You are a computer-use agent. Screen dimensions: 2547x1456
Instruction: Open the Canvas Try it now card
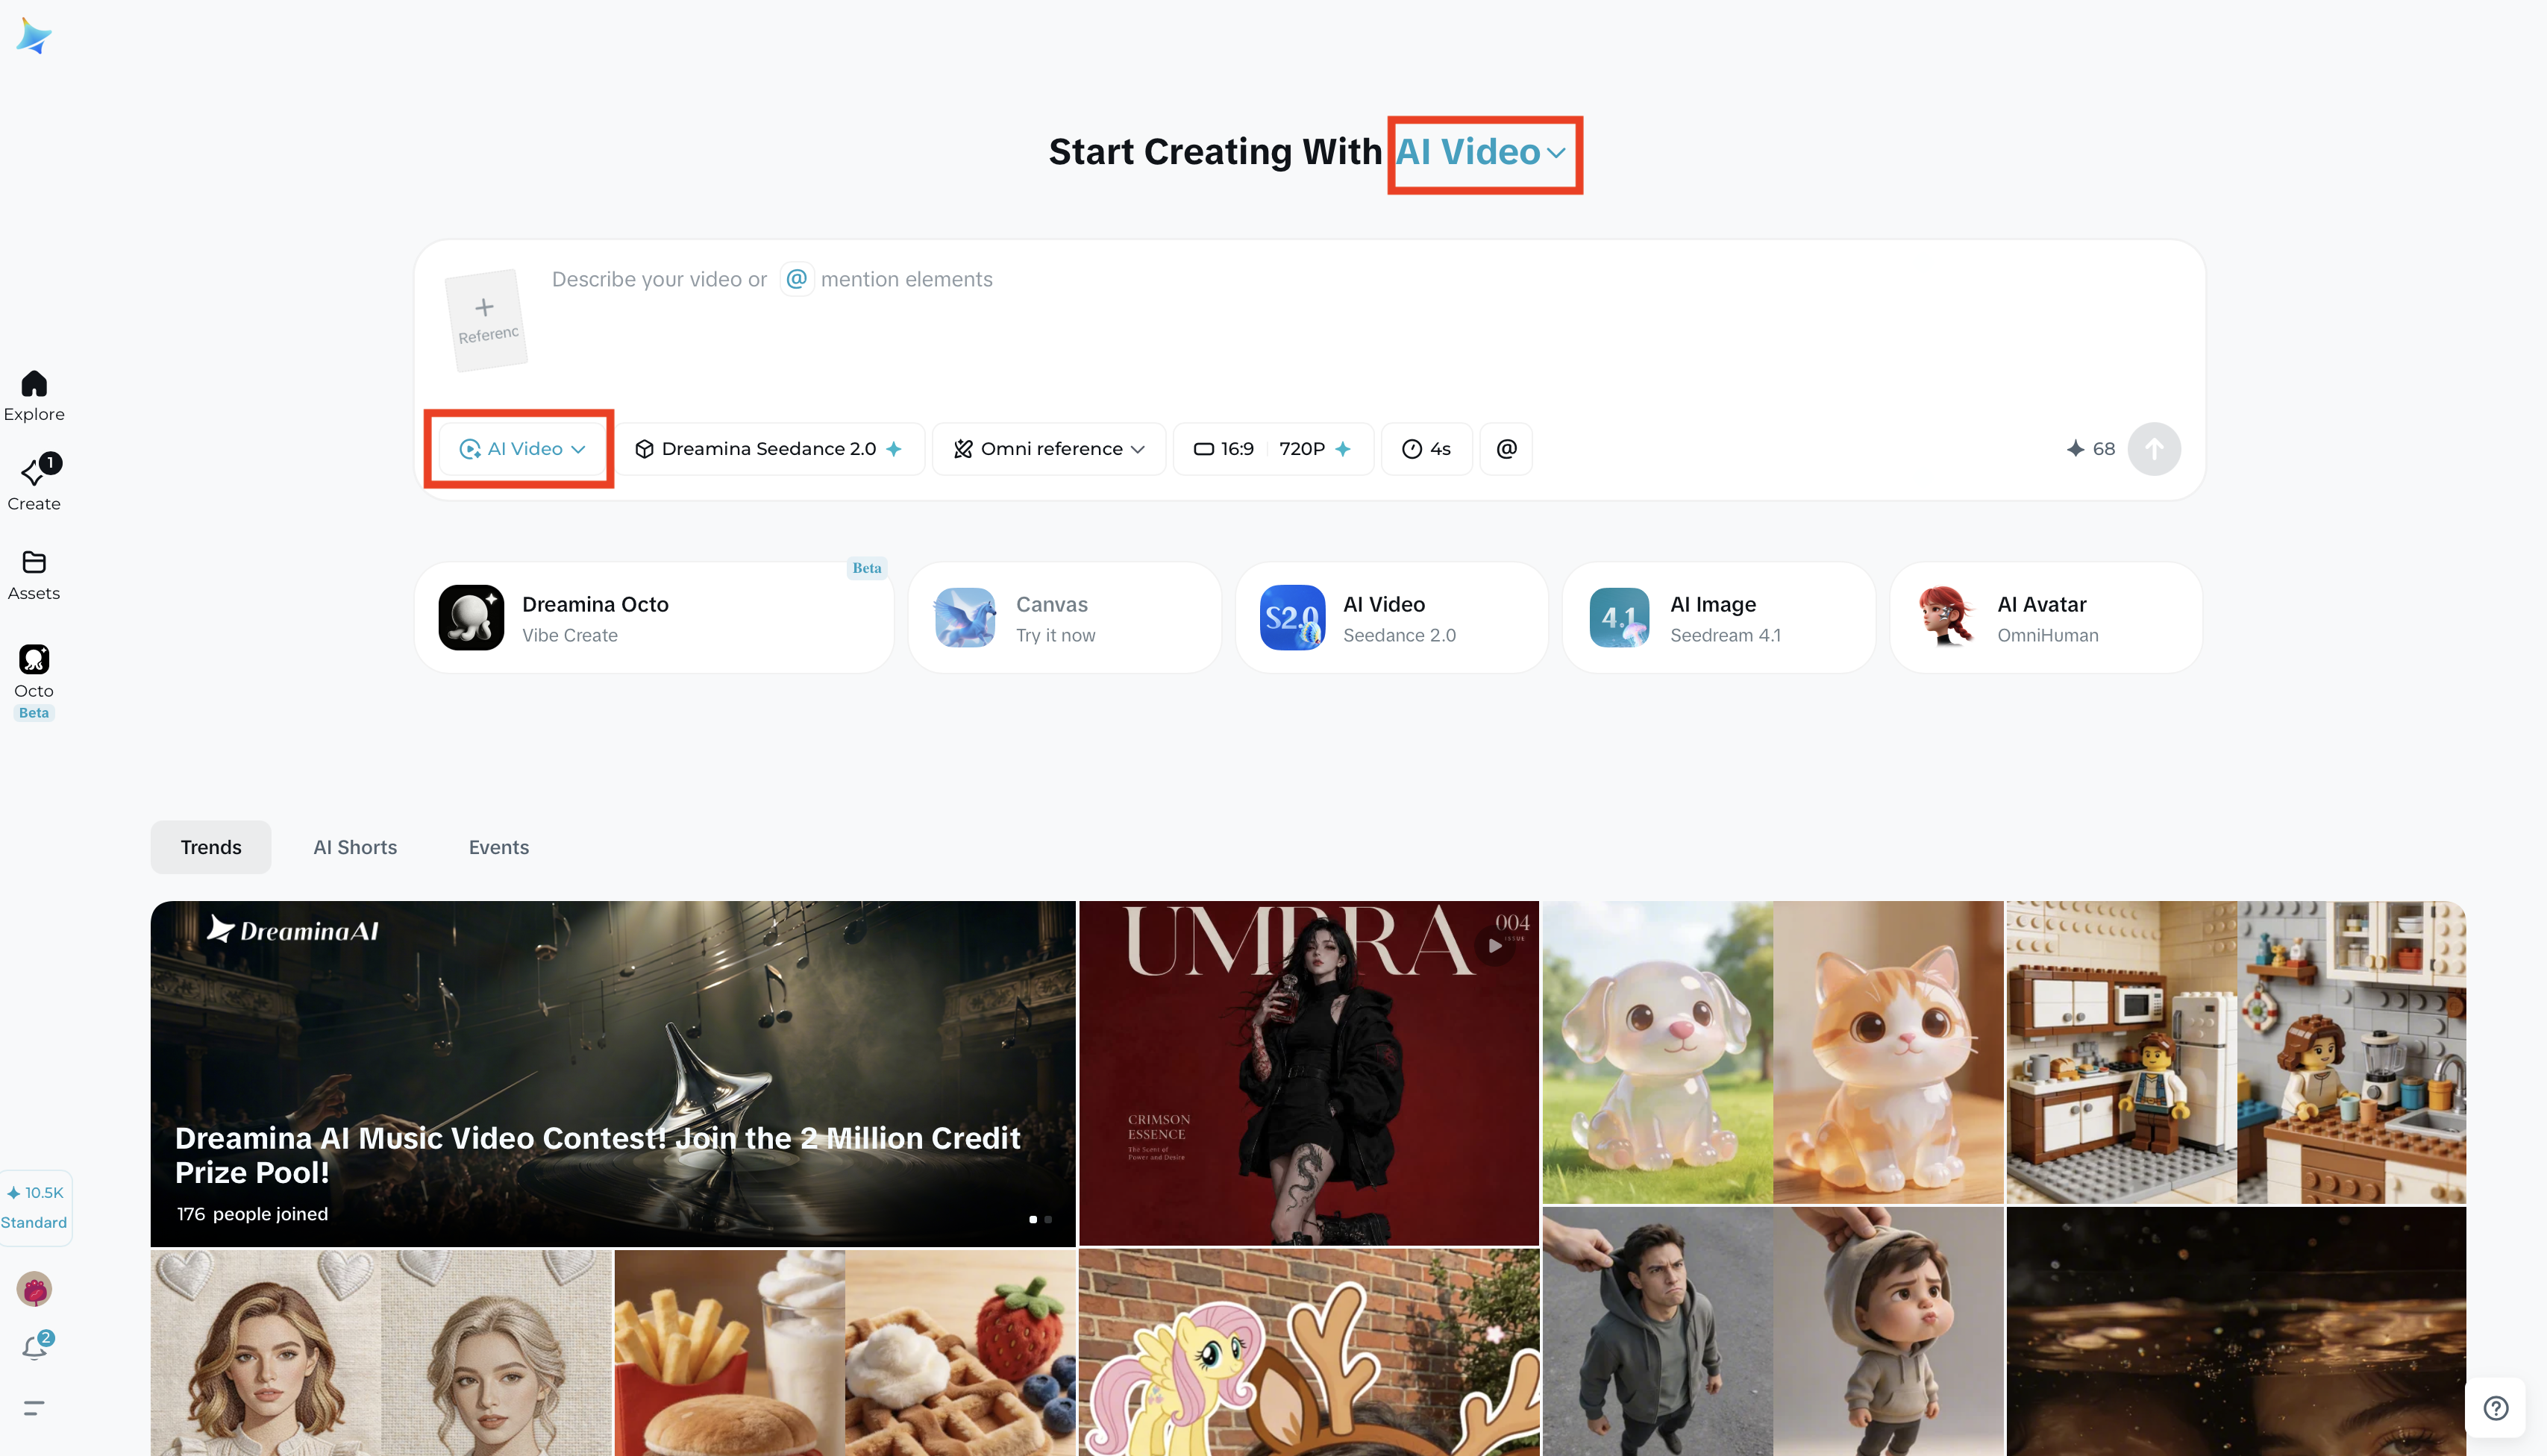pos(1065,618)
